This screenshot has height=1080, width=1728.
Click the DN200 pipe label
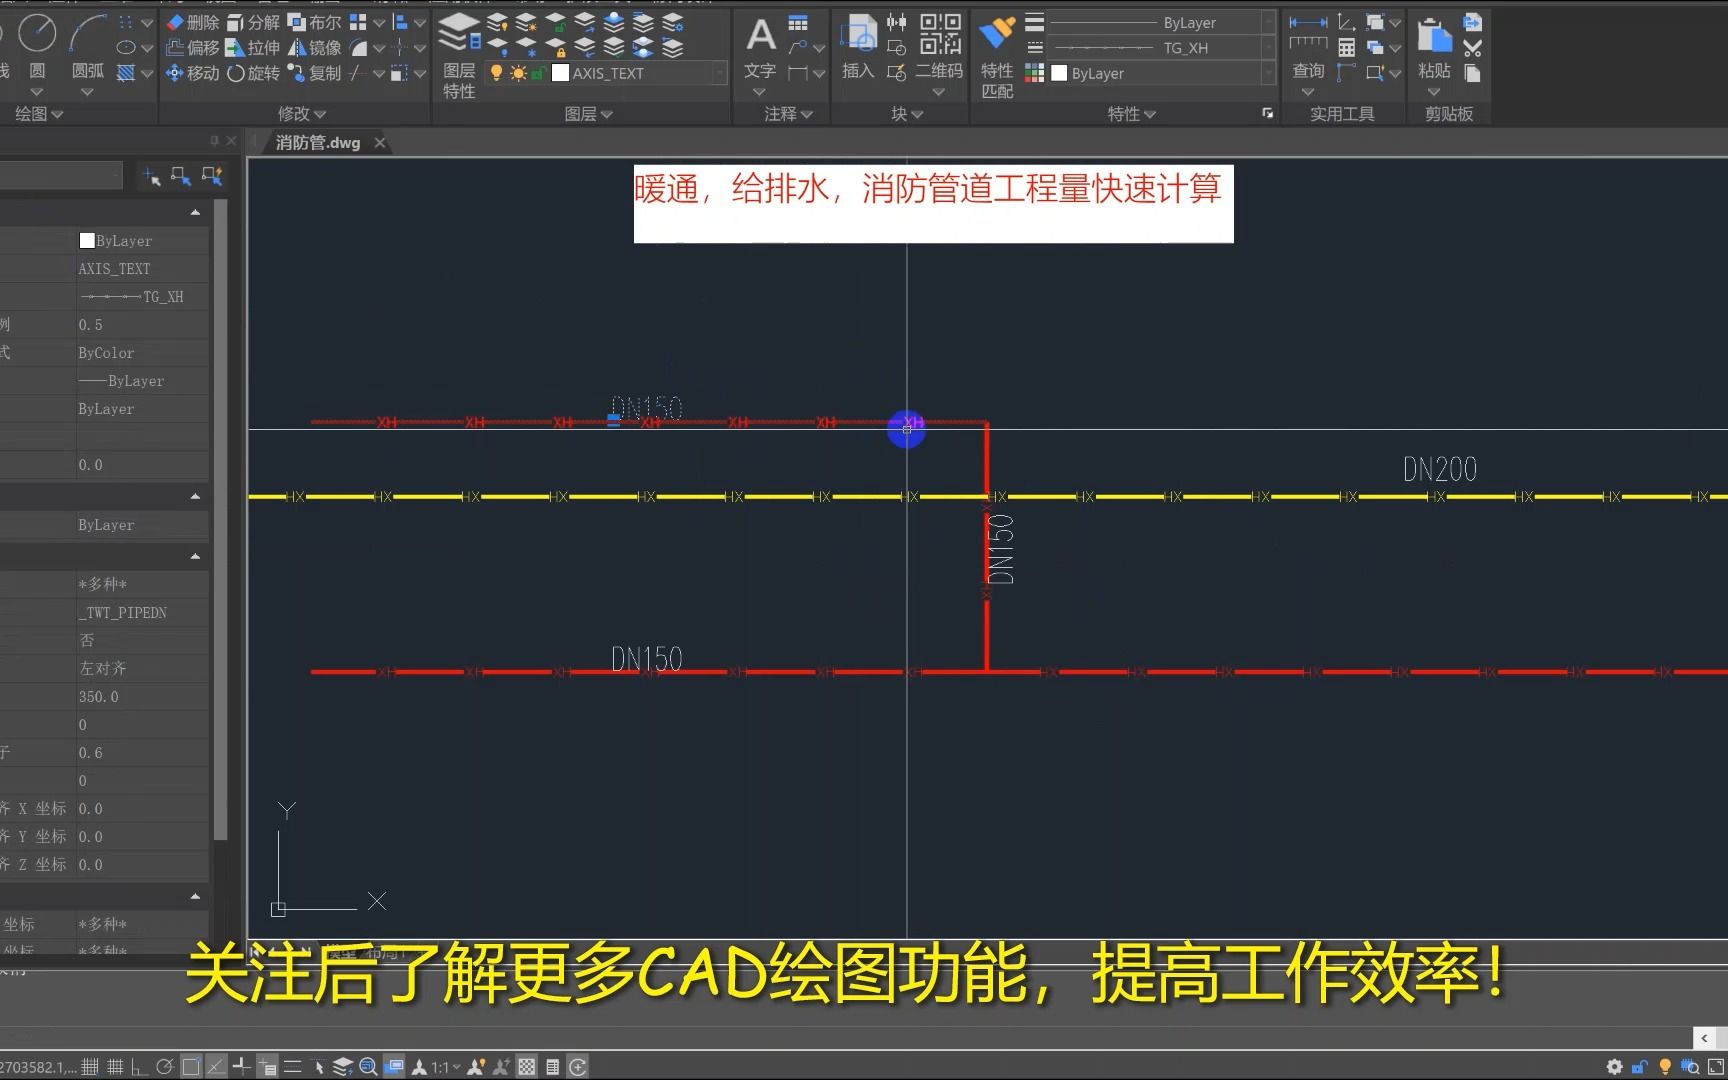point(1440,469)
